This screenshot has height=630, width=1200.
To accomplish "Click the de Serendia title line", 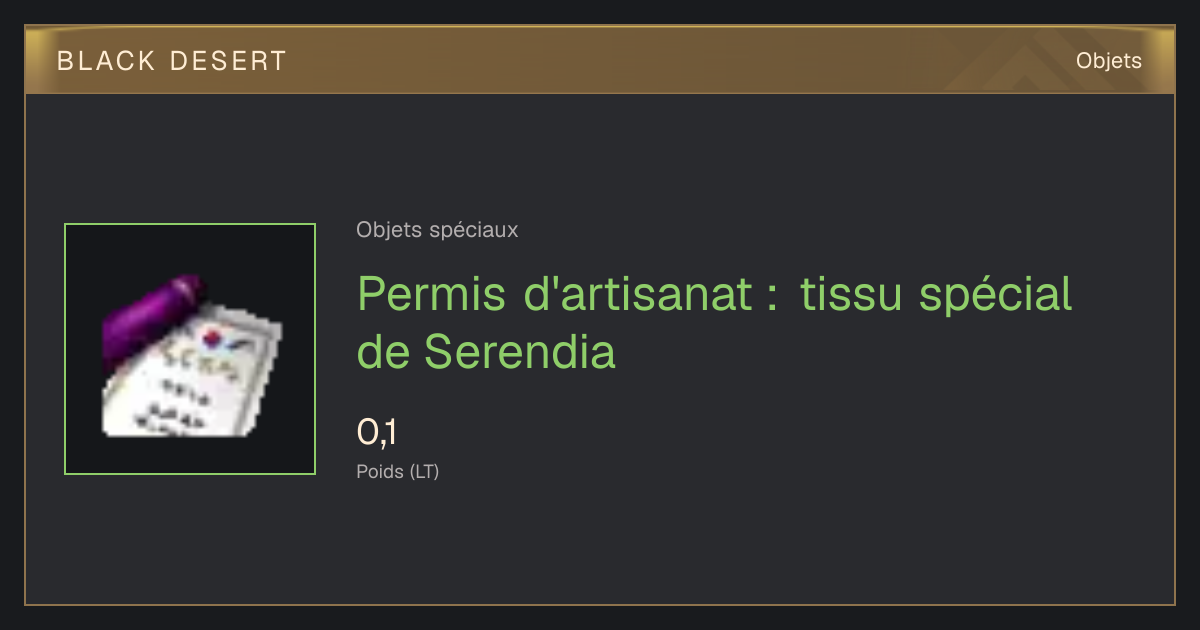I will pyautogui.click(x=486, y=351).
